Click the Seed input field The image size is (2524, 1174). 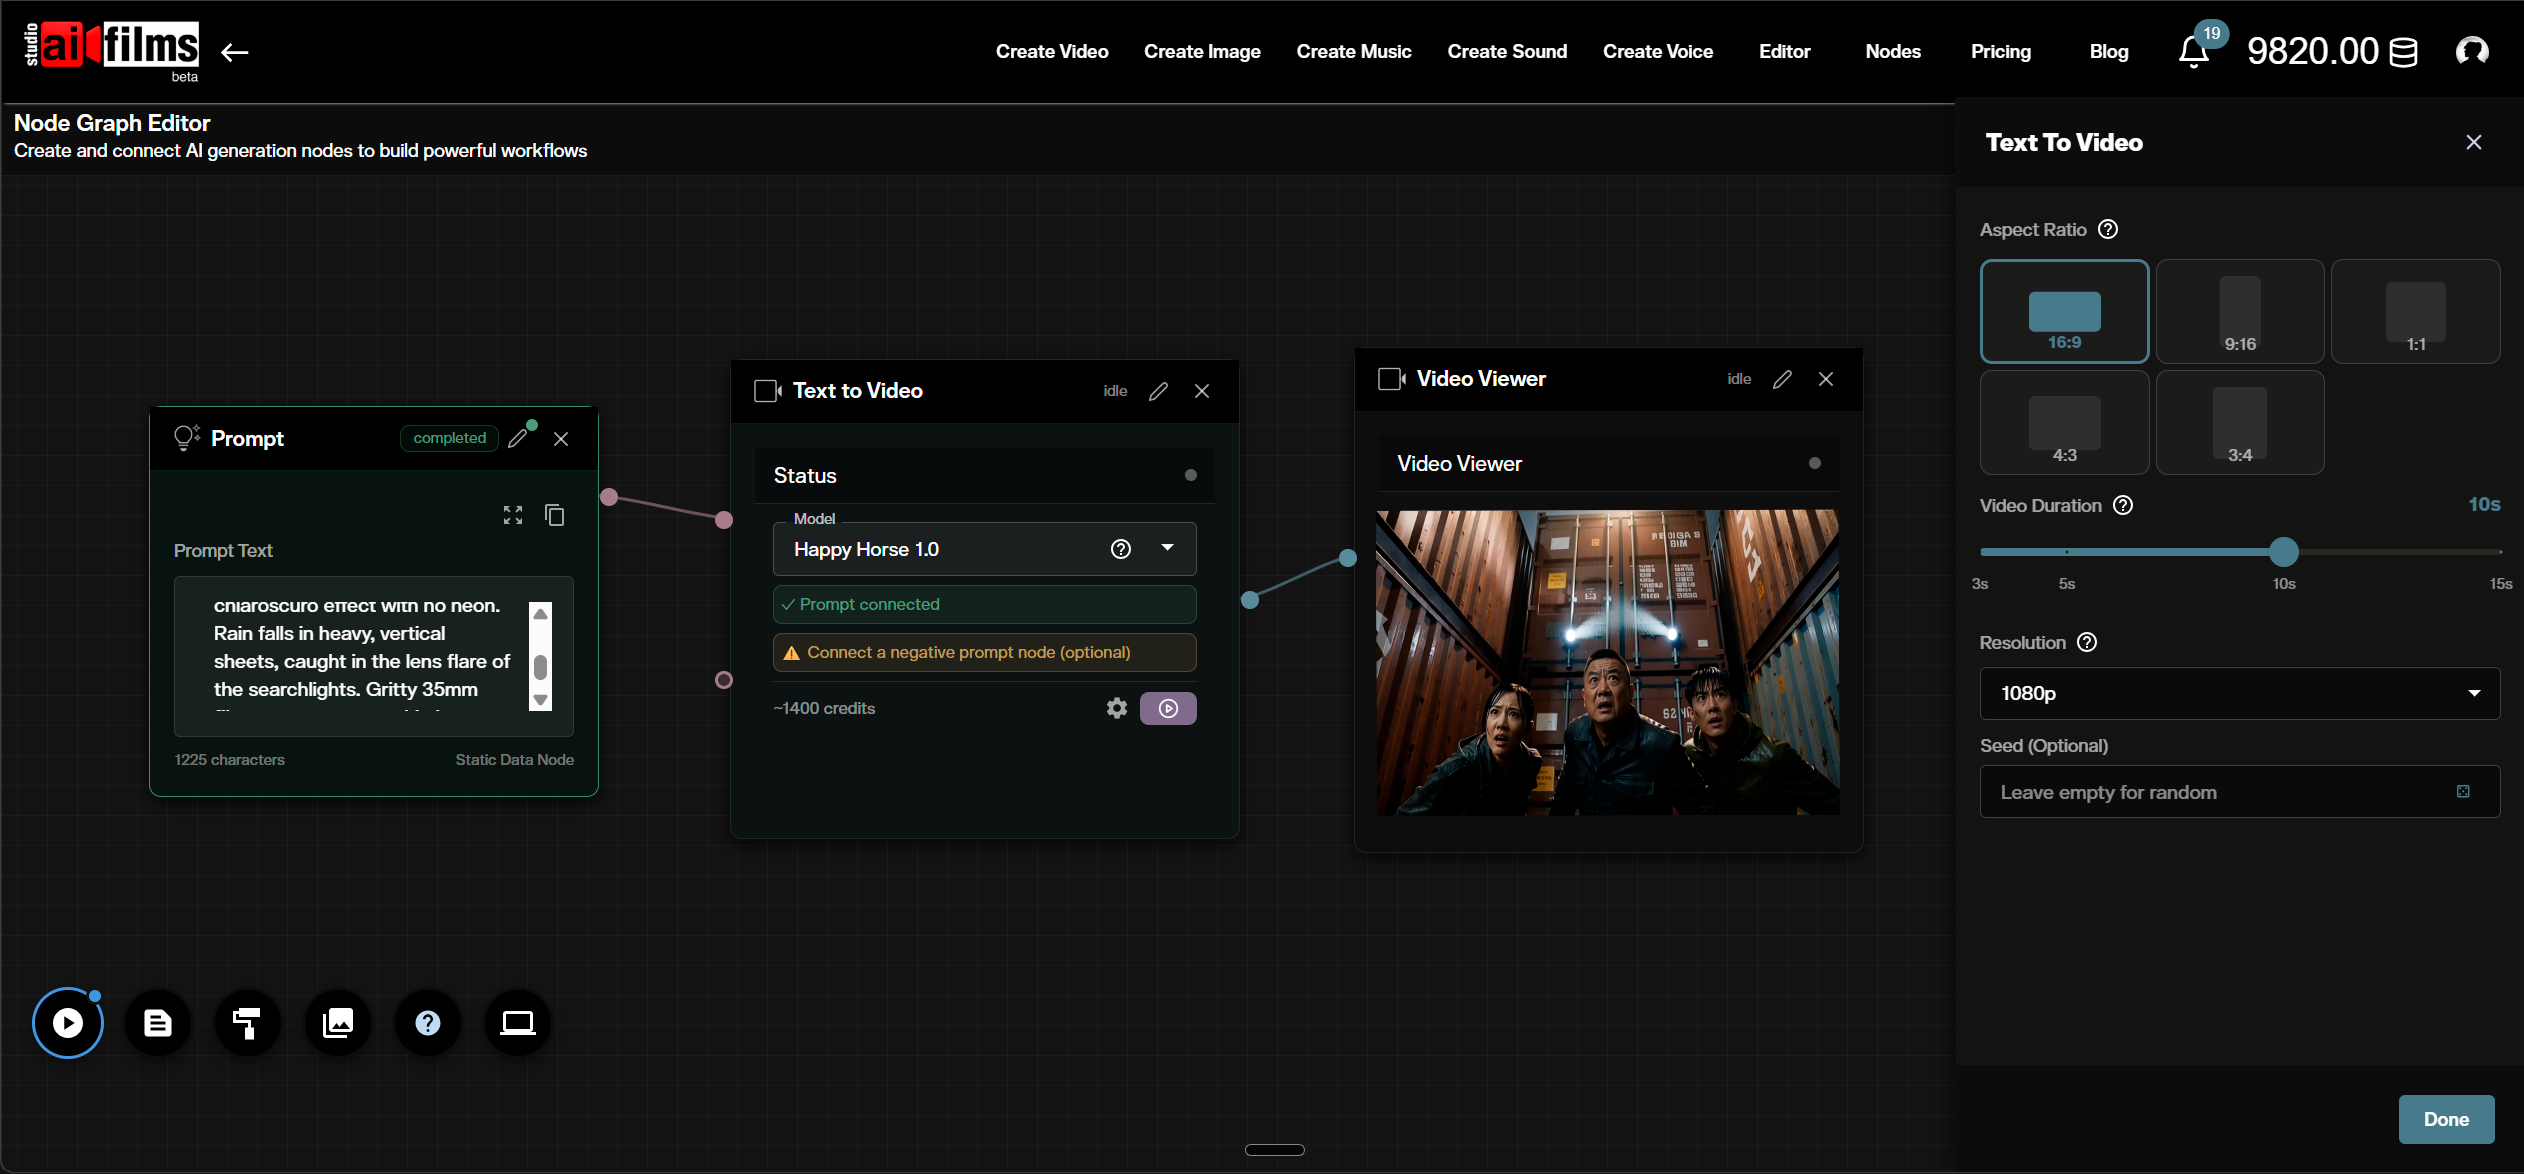[2200, 791]
